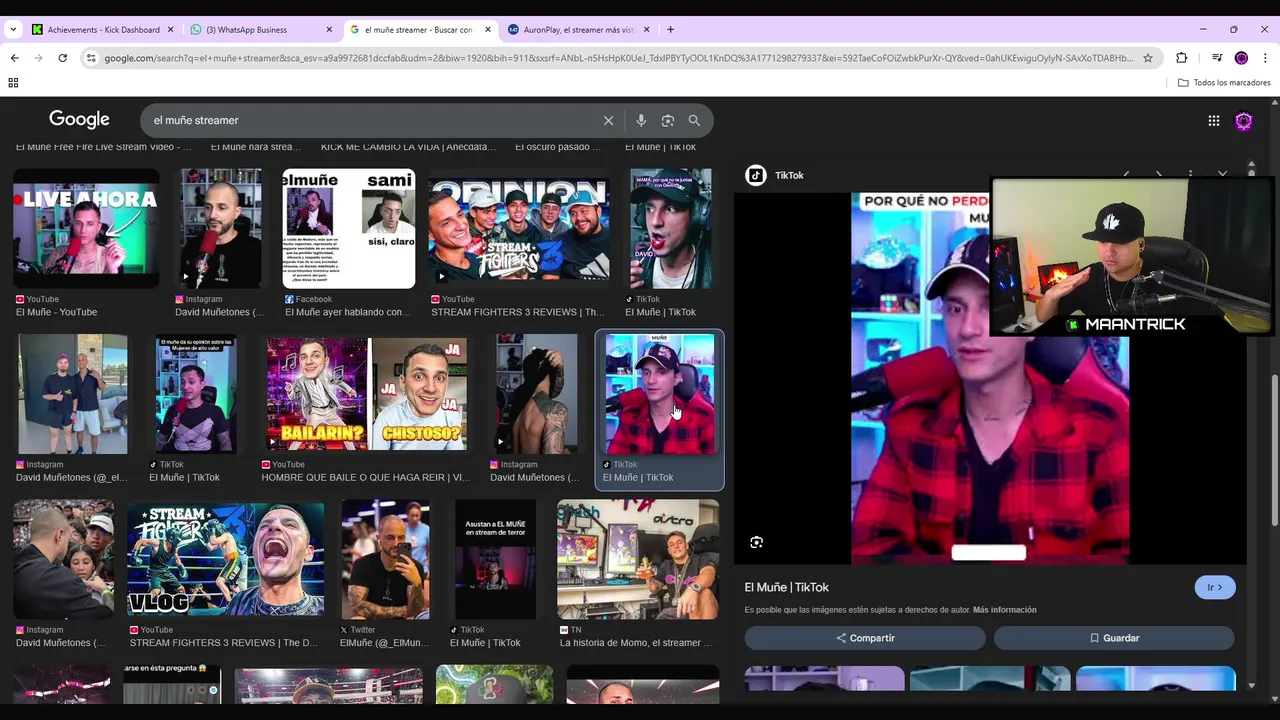Image resolution: width=1280 pixels, height=720 pixels.
Task: Open Stream Fighters 3 opinion thumbnail
Action: coord(519,229)
